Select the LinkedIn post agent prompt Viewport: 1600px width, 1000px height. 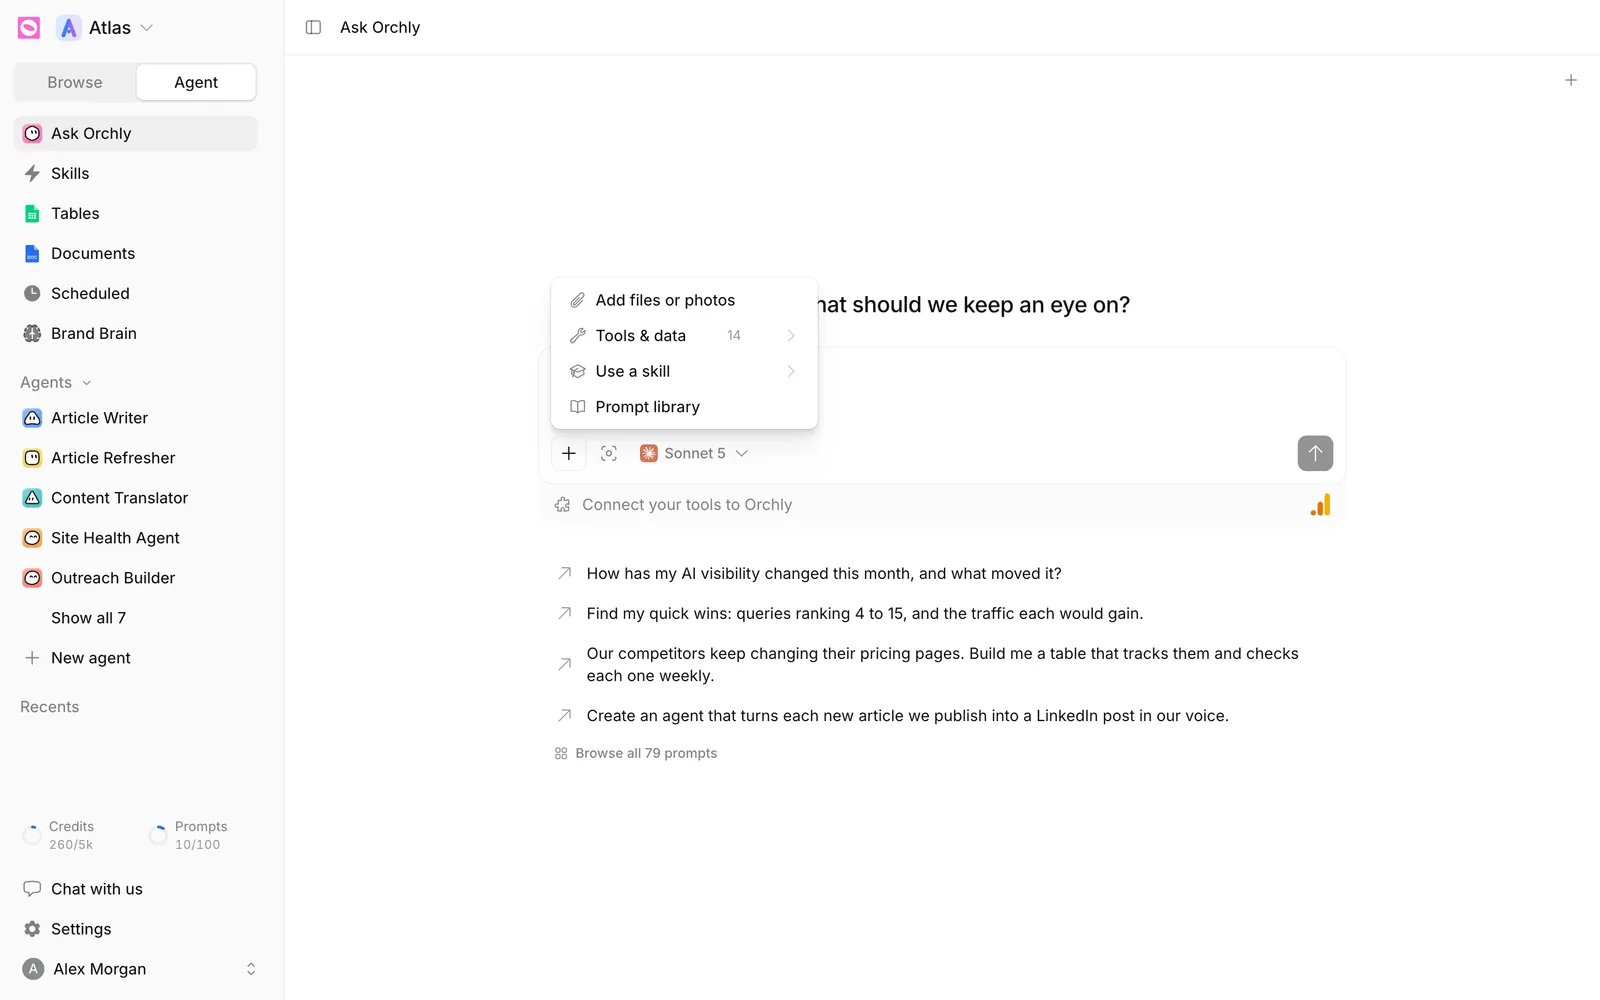point(942,716)
